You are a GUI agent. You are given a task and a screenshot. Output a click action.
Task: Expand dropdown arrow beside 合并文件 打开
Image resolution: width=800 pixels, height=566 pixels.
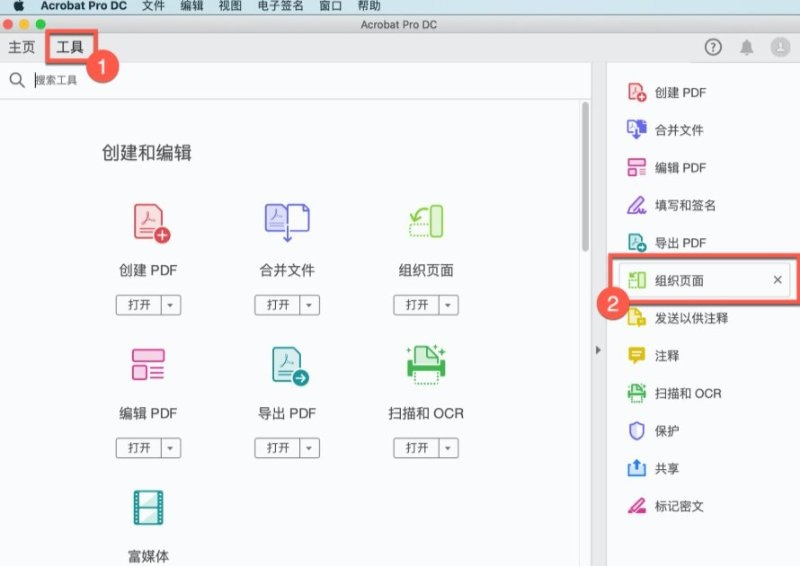tap(309, 305)
